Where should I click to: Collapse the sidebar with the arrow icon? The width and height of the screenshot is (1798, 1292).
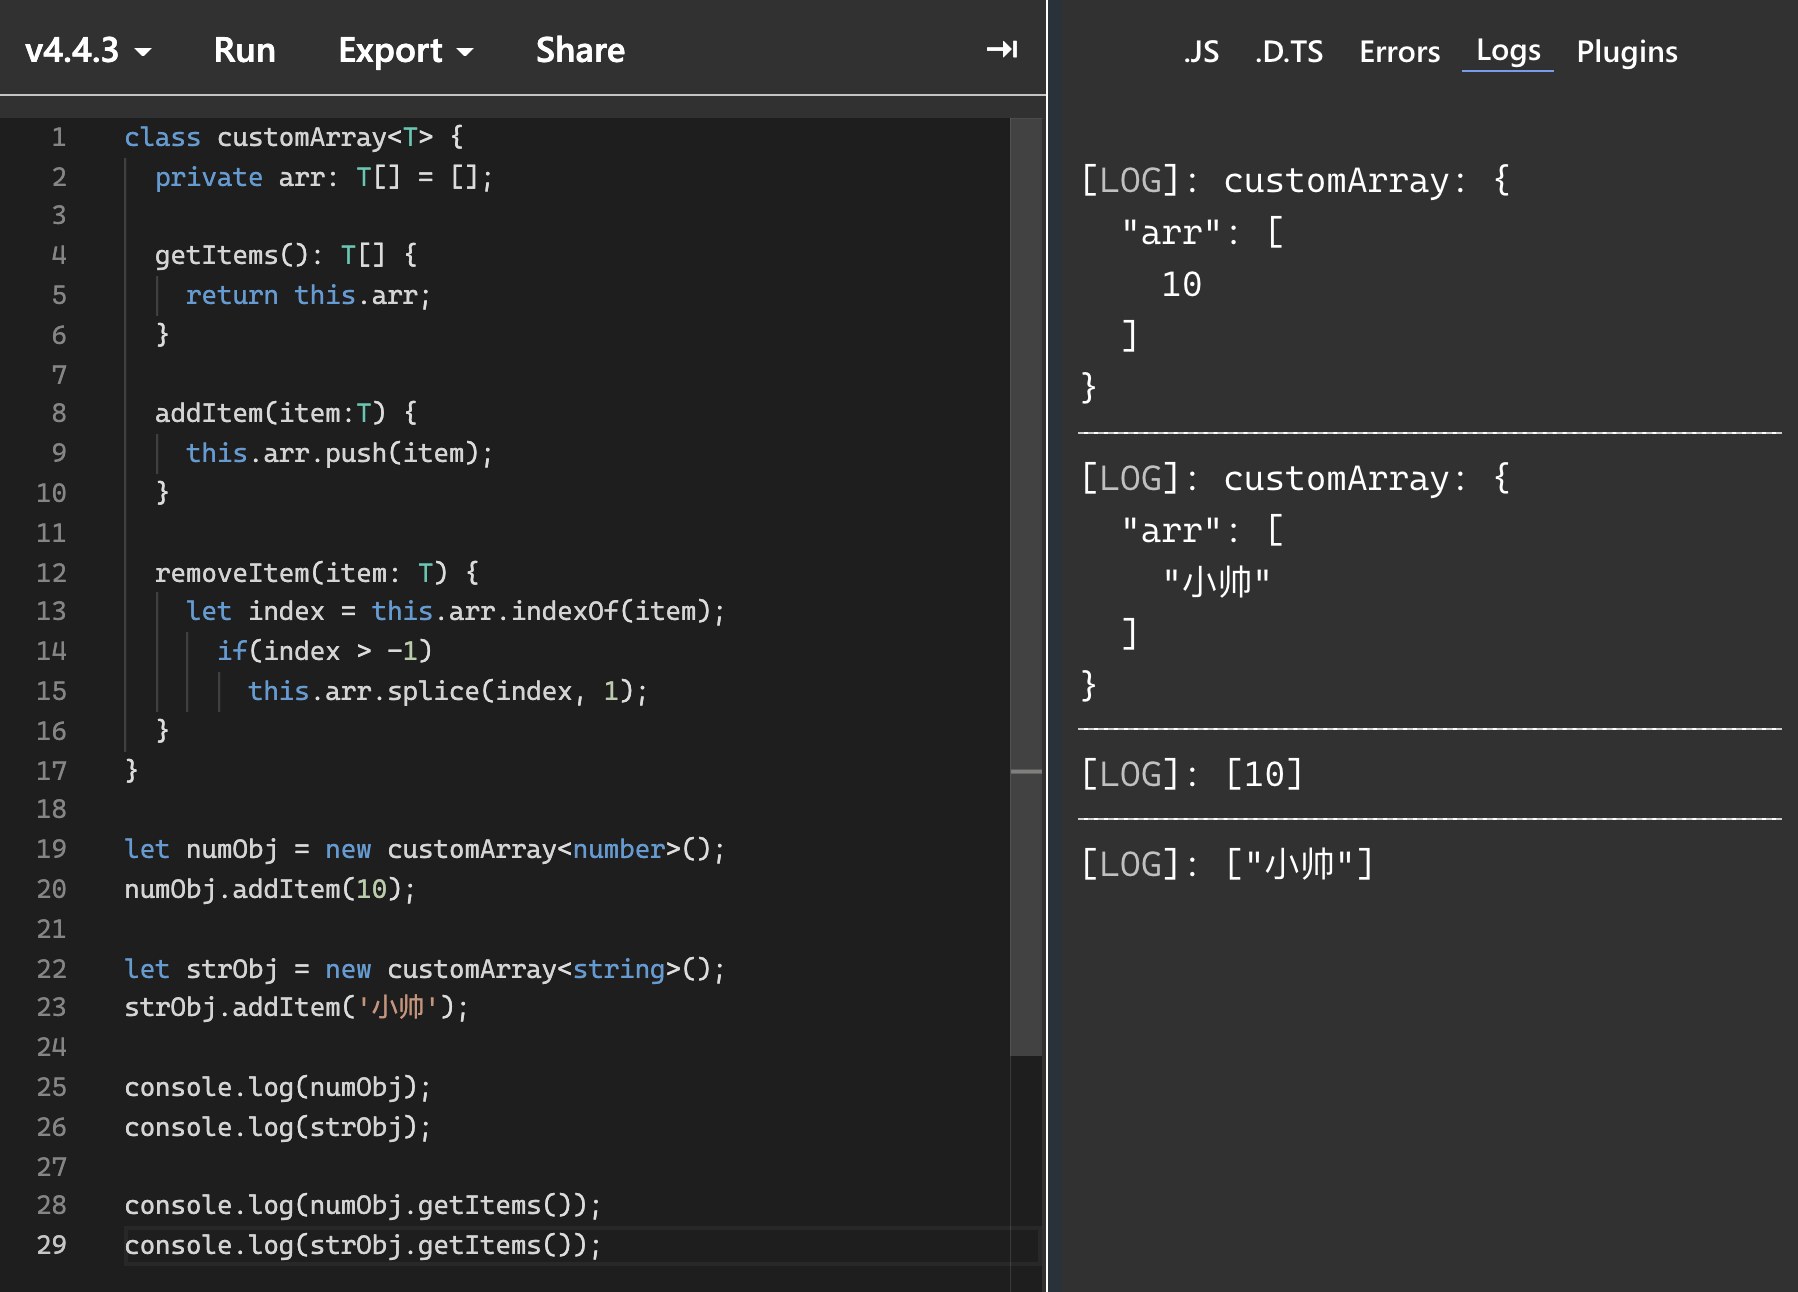pyautogui.click(x=1001, y=49)
